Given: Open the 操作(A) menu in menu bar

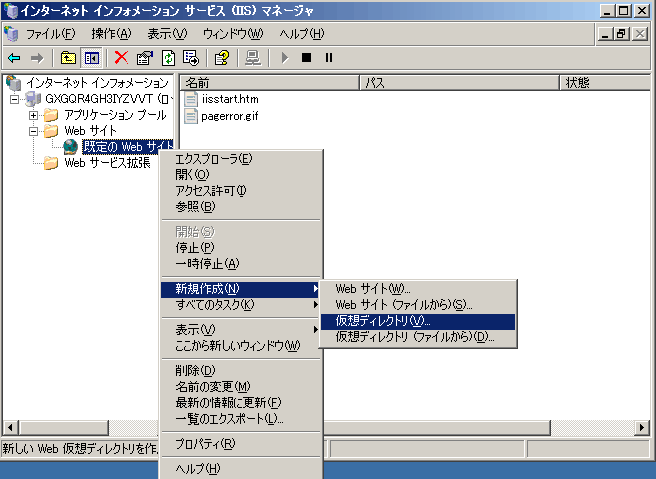Looking at the screenshot, I should point(110,34).
